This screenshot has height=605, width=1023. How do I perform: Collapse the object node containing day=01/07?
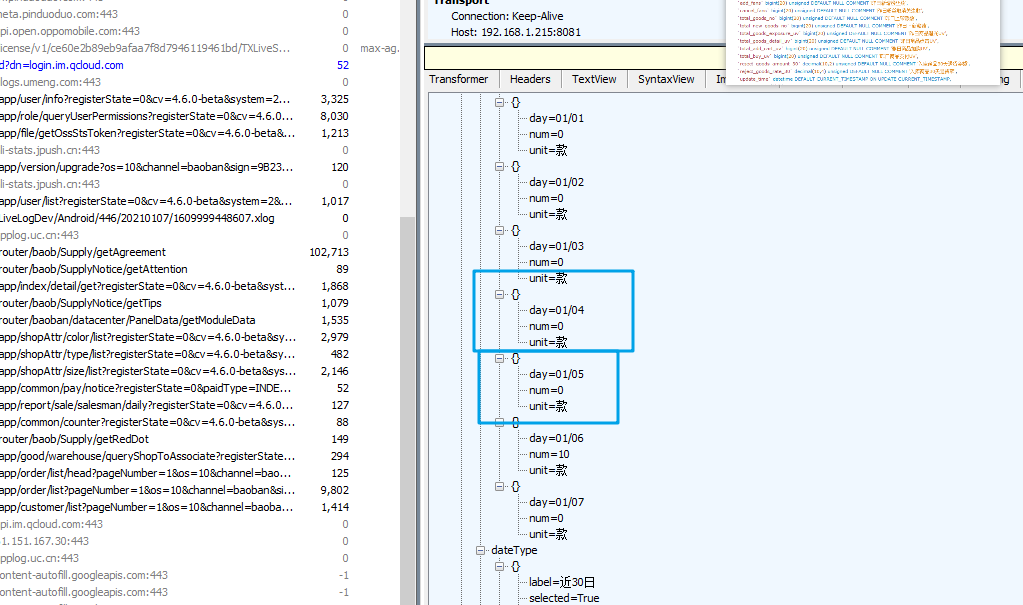(x=500, y=486)
